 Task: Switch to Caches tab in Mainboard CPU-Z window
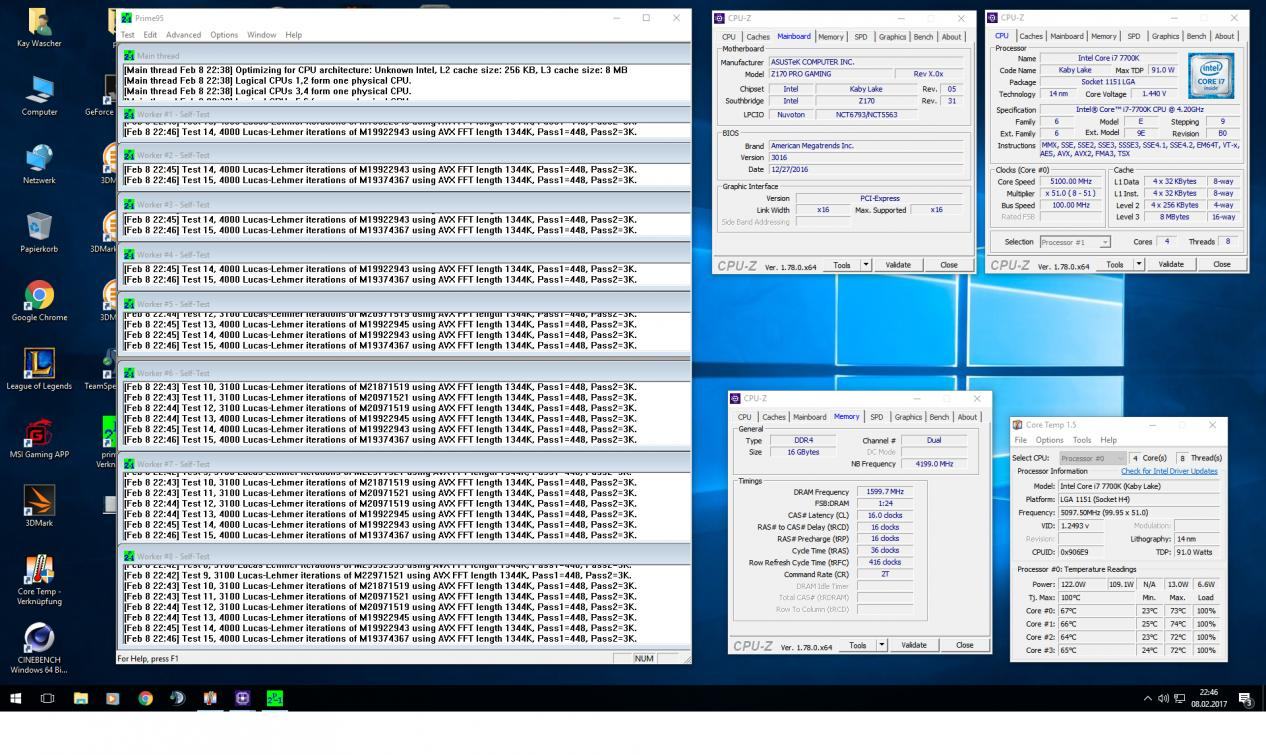click(758, 37)
